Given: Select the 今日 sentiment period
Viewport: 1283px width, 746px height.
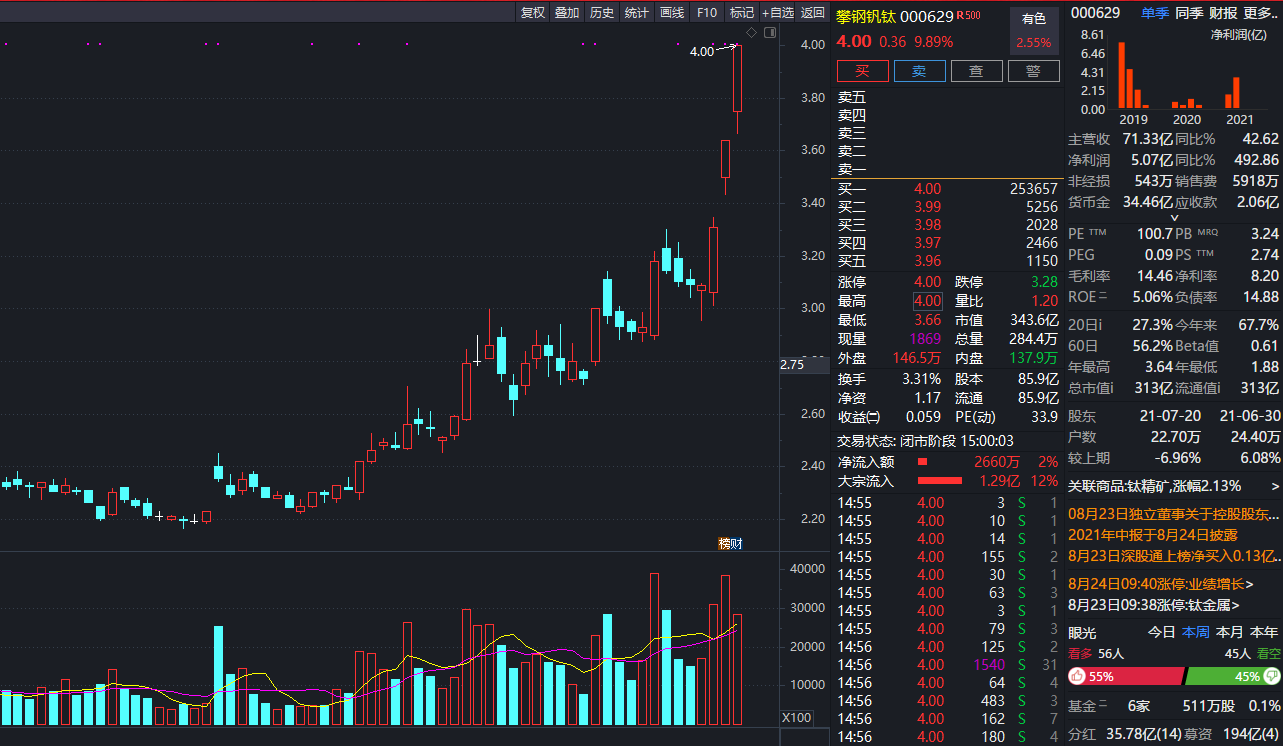Looking at the screenshot, I should click(x=1161, y=632).
